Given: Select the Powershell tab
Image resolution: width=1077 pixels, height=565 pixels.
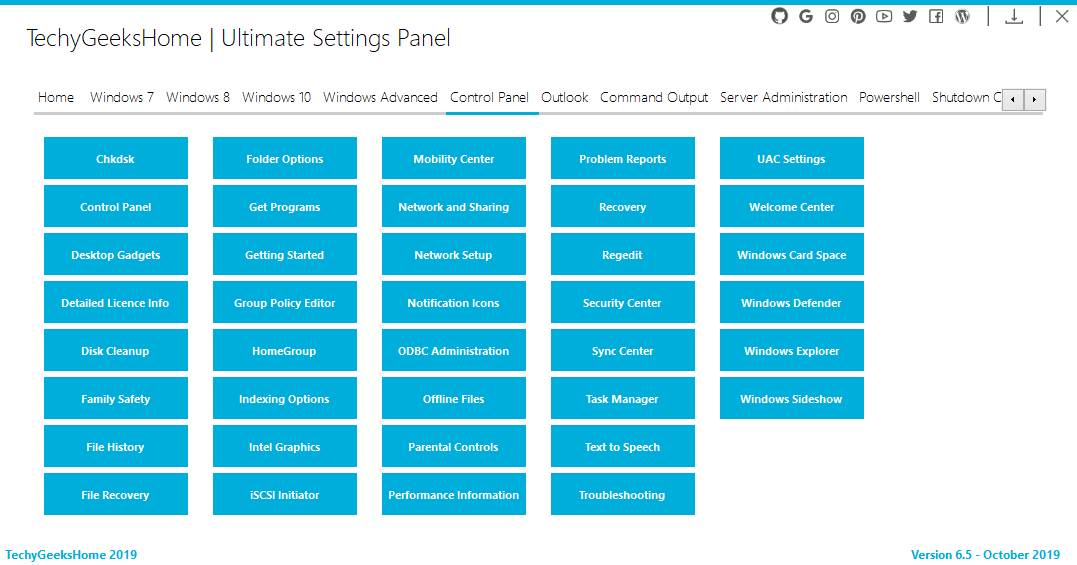Looking at the screenshot, I should 889,97.
